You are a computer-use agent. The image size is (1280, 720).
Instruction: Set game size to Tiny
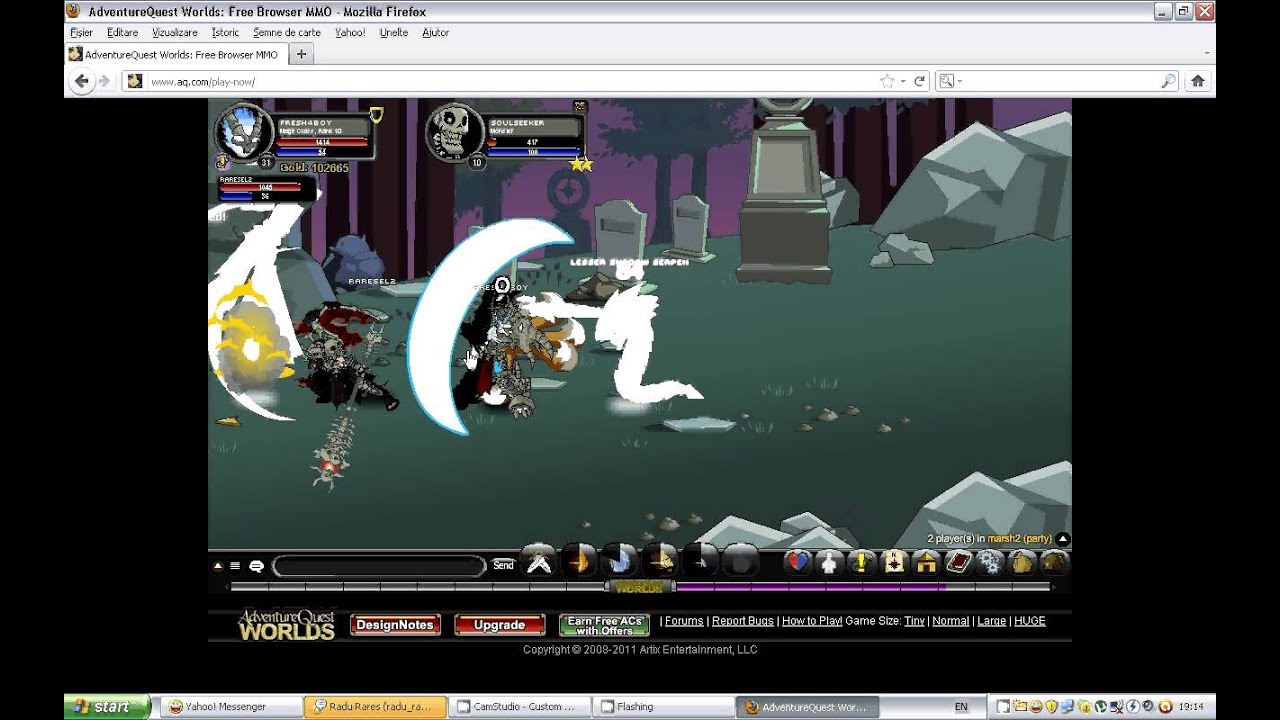914,621
